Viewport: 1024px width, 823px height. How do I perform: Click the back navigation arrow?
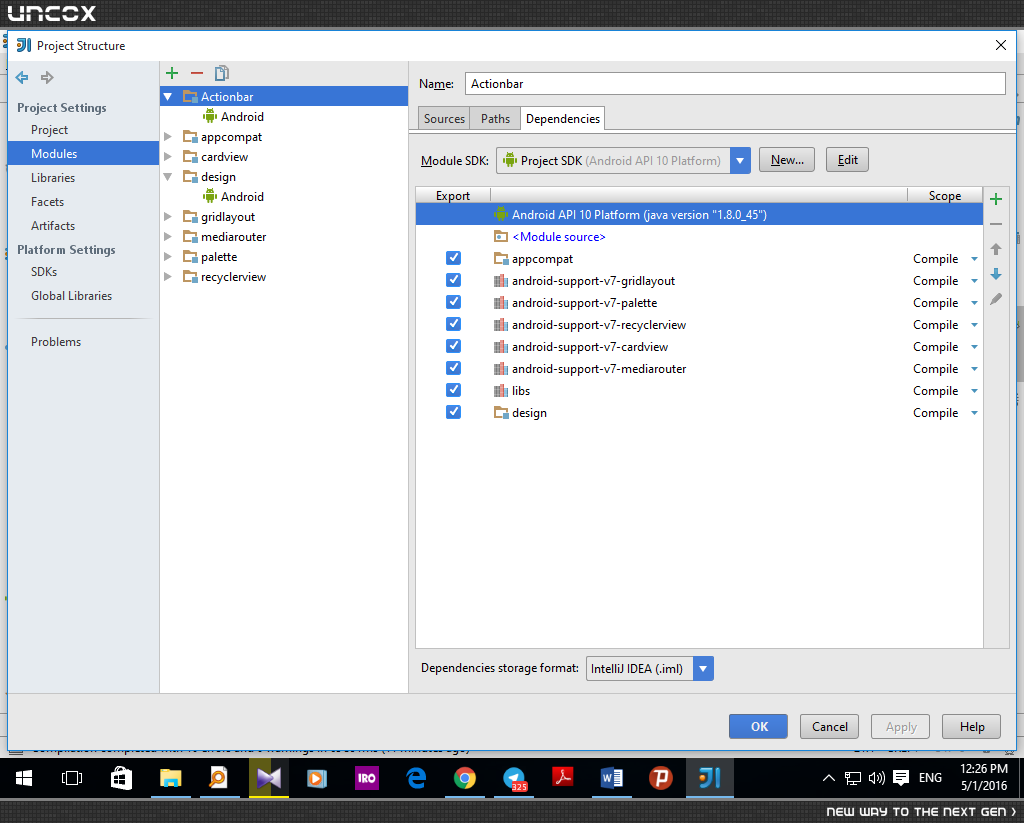pos(22,78)
